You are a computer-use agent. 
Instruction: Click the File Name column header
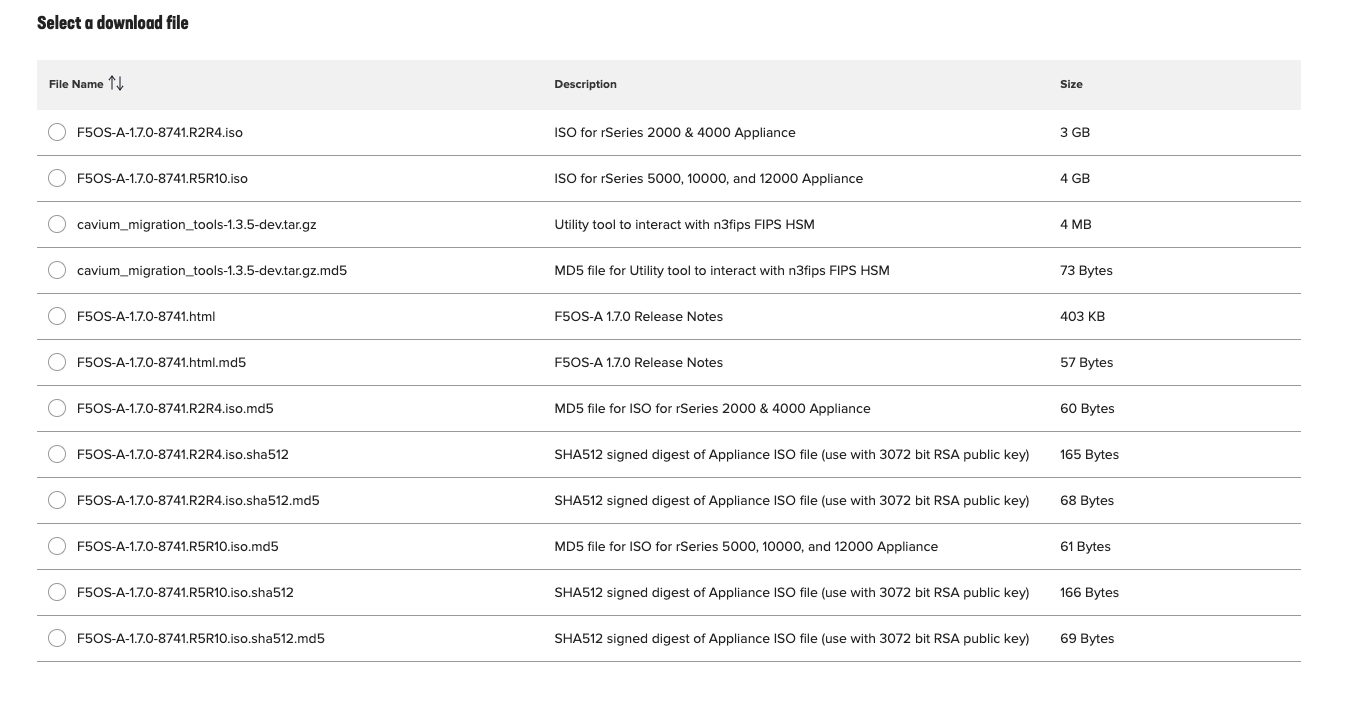click(76, 84)
